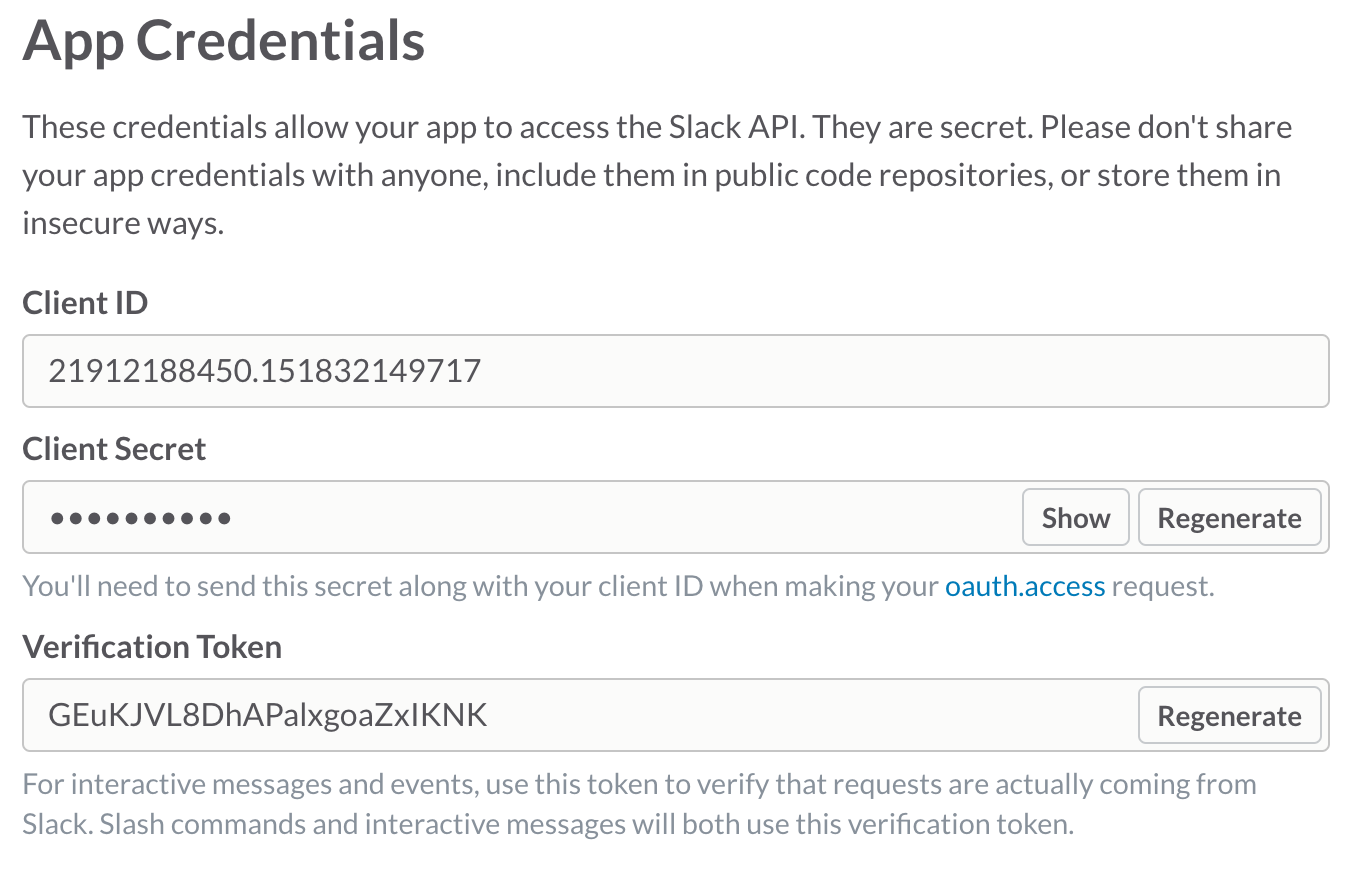Click the App Credentials heading
Image resolution: width=1354 pixels, height=872 pixels.
[224, 42]
